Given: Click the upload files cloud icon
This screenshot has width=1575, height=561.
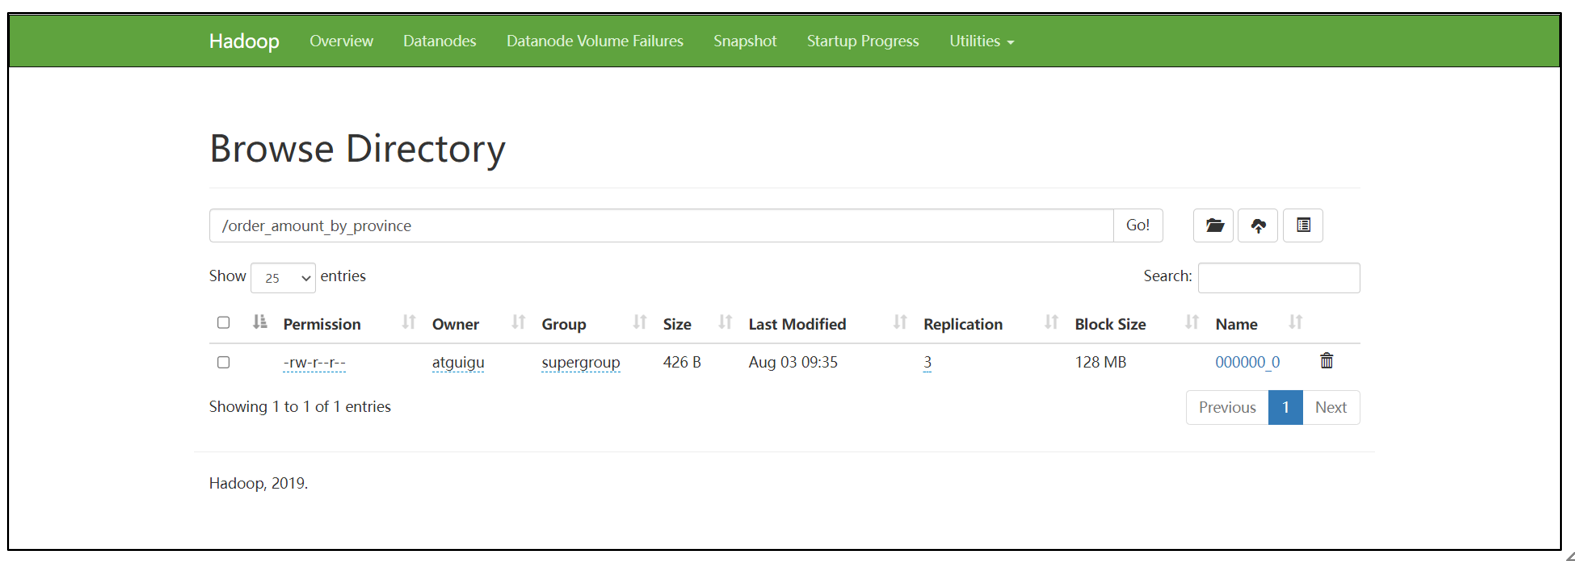Looking at the screenshot, I should [x=1258, y=226].
